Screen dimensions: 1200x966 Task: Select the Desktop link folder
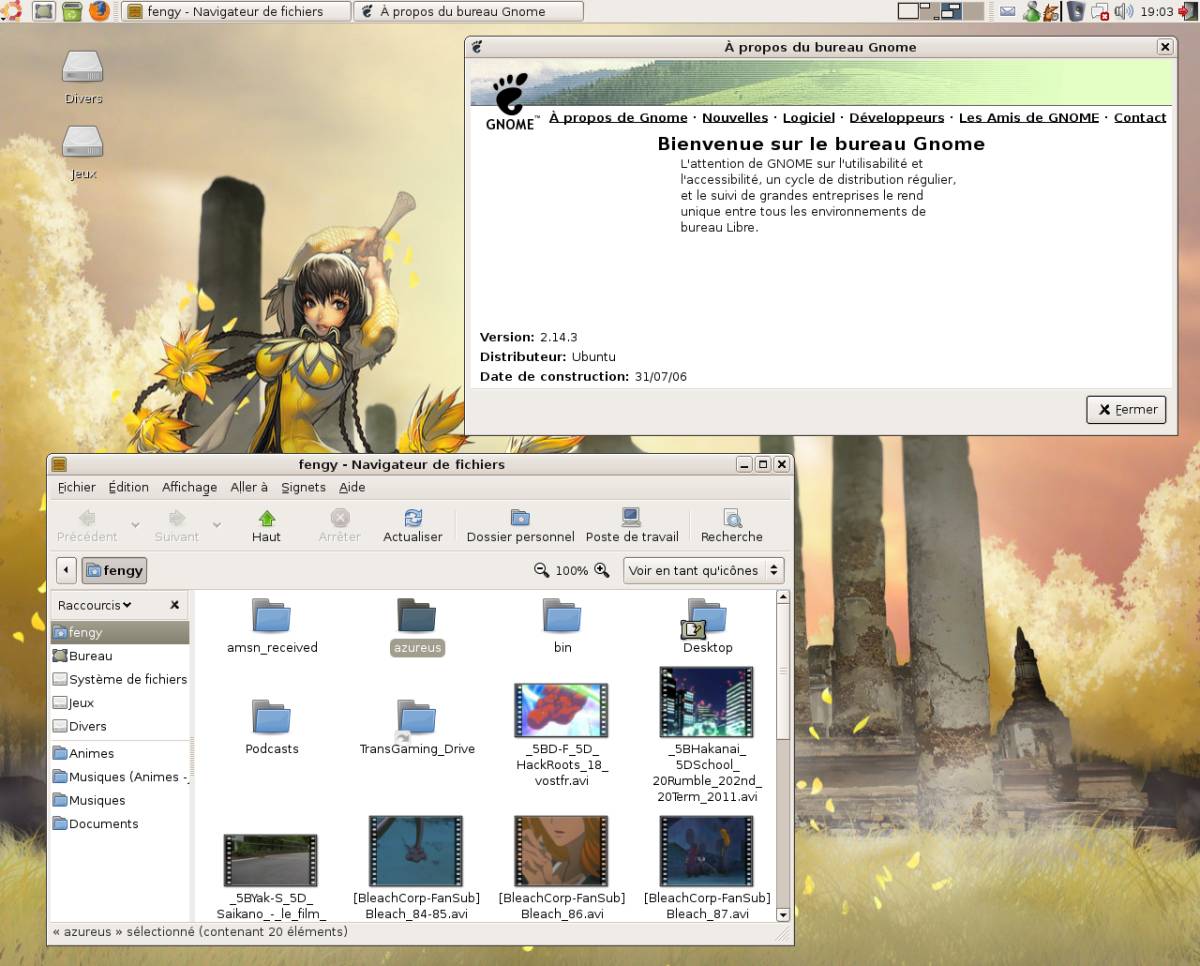[707, 626]
